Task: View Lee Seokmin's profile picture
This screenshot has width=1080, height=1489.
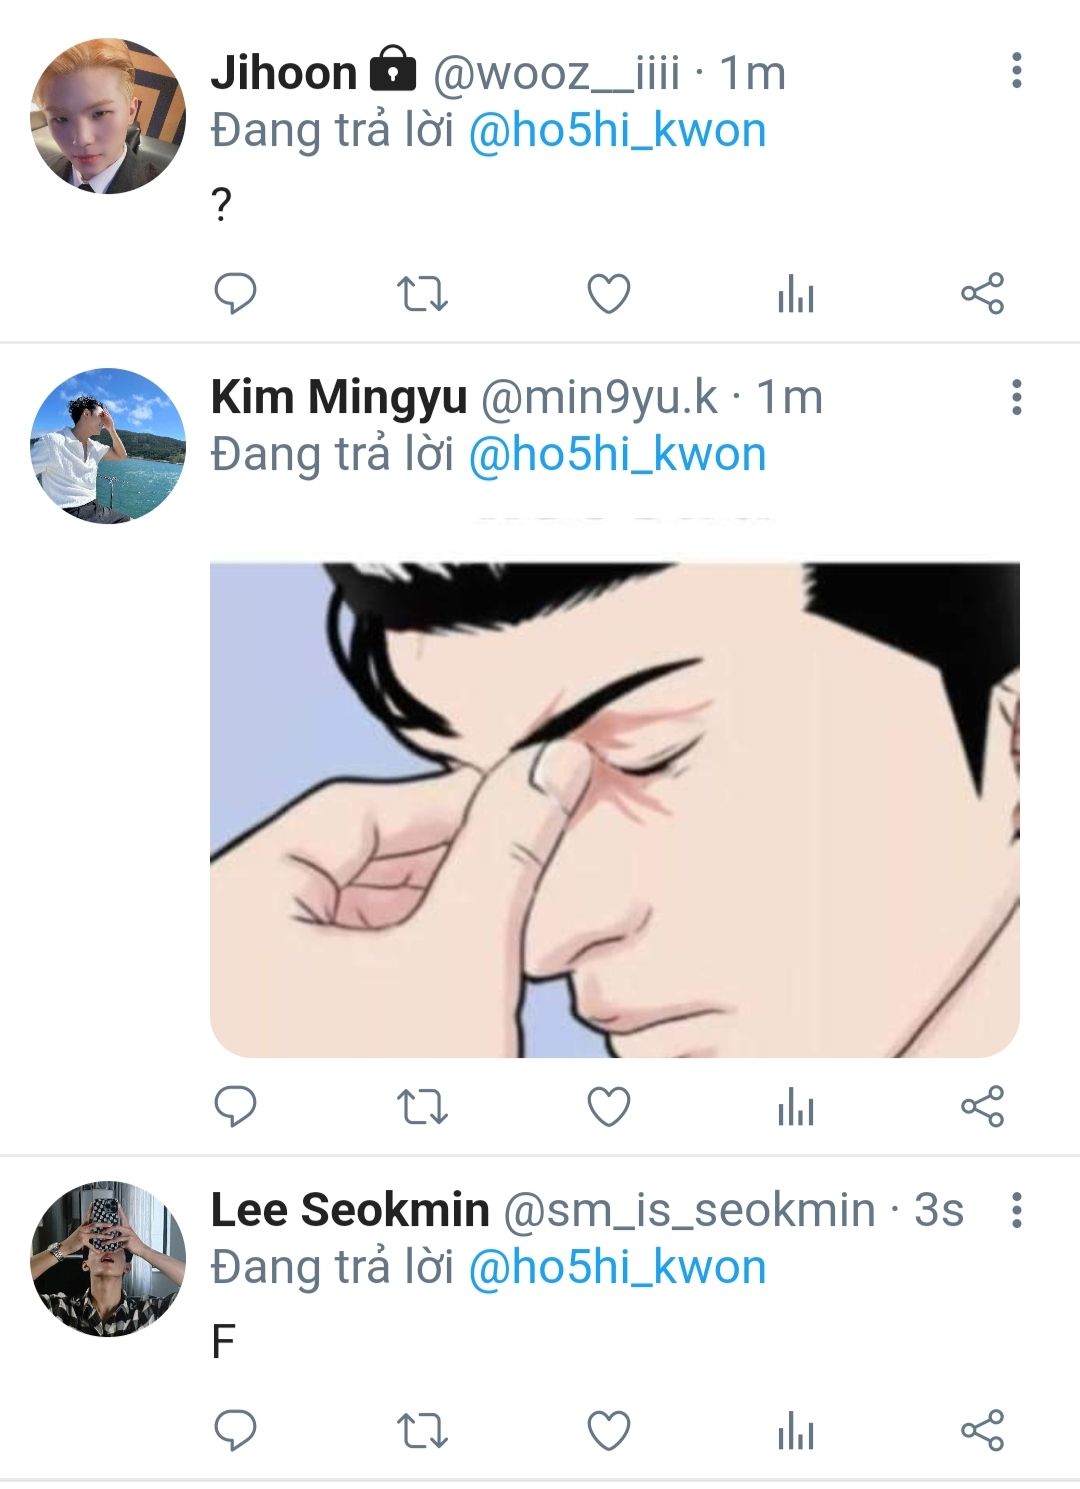Action: click(x=108, y=1258)
